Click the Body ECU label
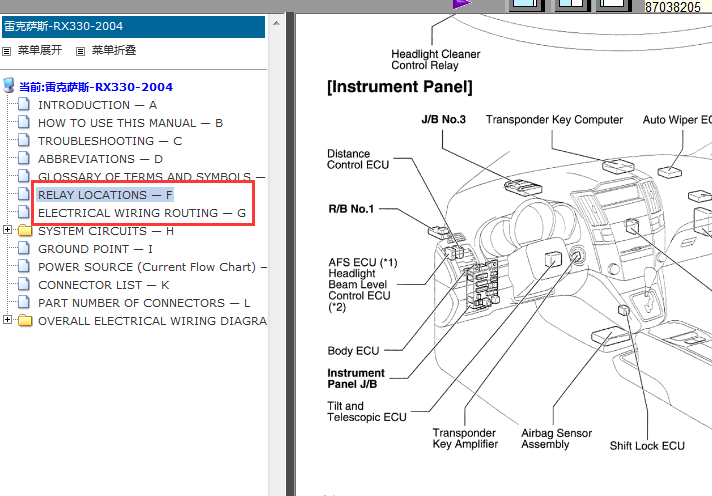 [x=353, y=351]
